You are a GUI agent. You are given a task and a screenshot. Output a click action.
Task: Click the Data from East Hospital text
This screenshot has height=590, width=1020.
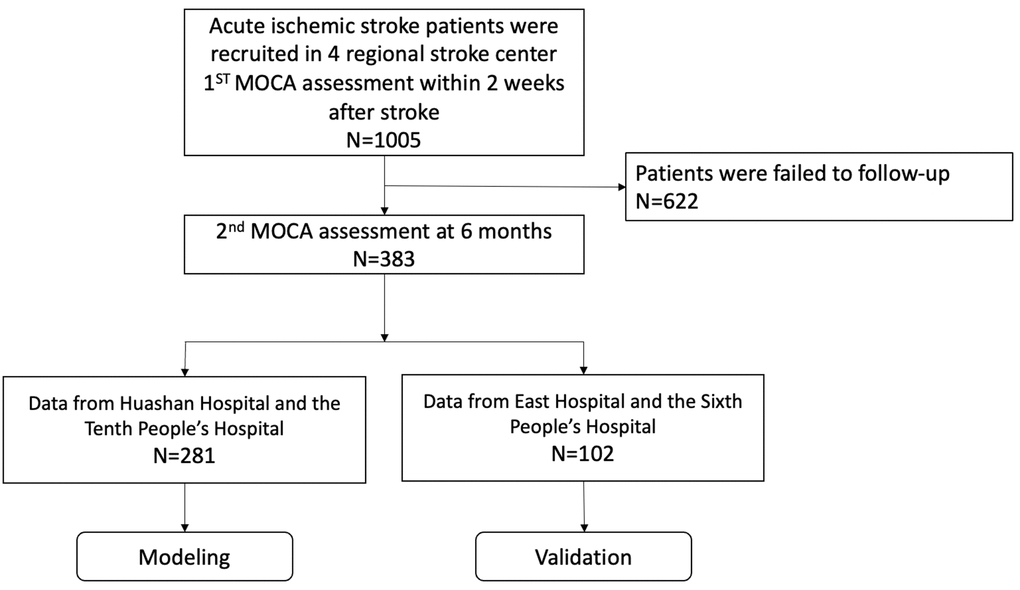[x=583, y=400]
